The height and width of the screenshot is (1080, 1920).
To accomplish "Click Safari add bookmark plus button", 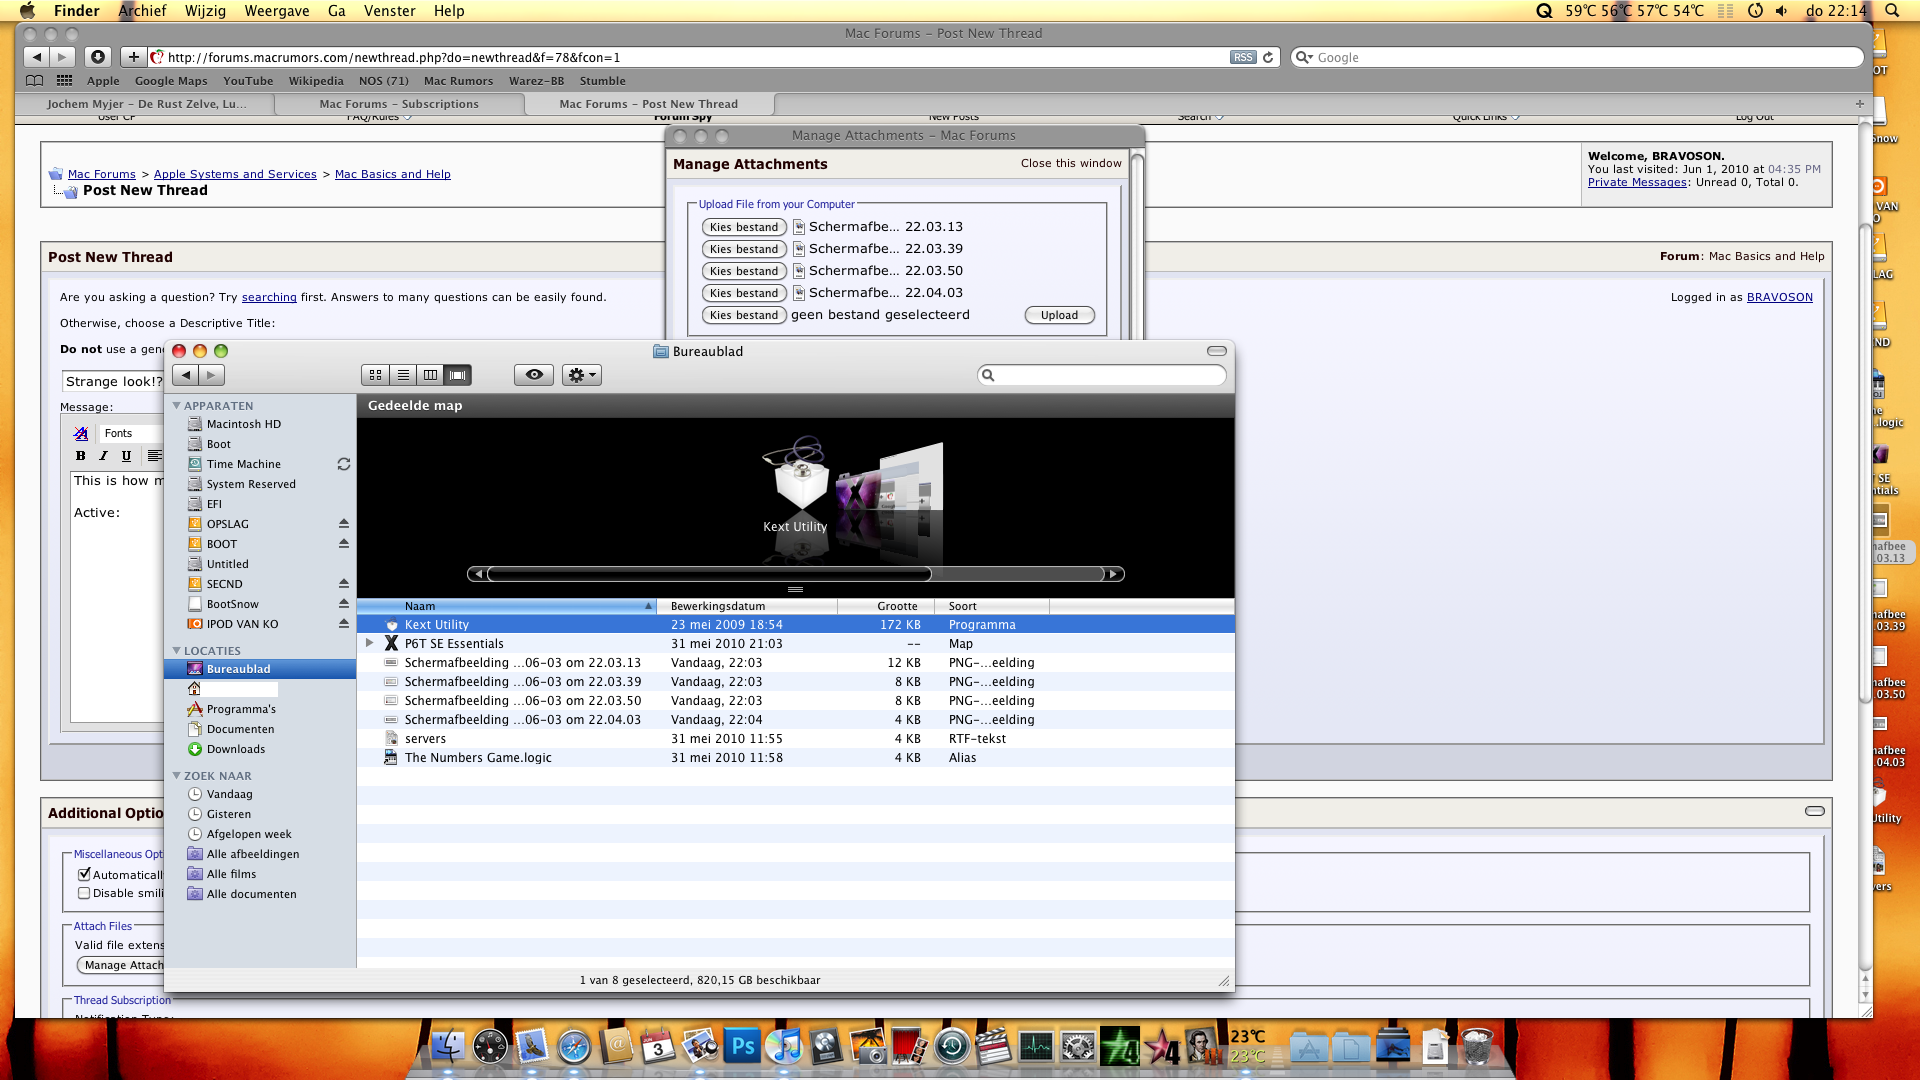I will [x=133, y=57].
